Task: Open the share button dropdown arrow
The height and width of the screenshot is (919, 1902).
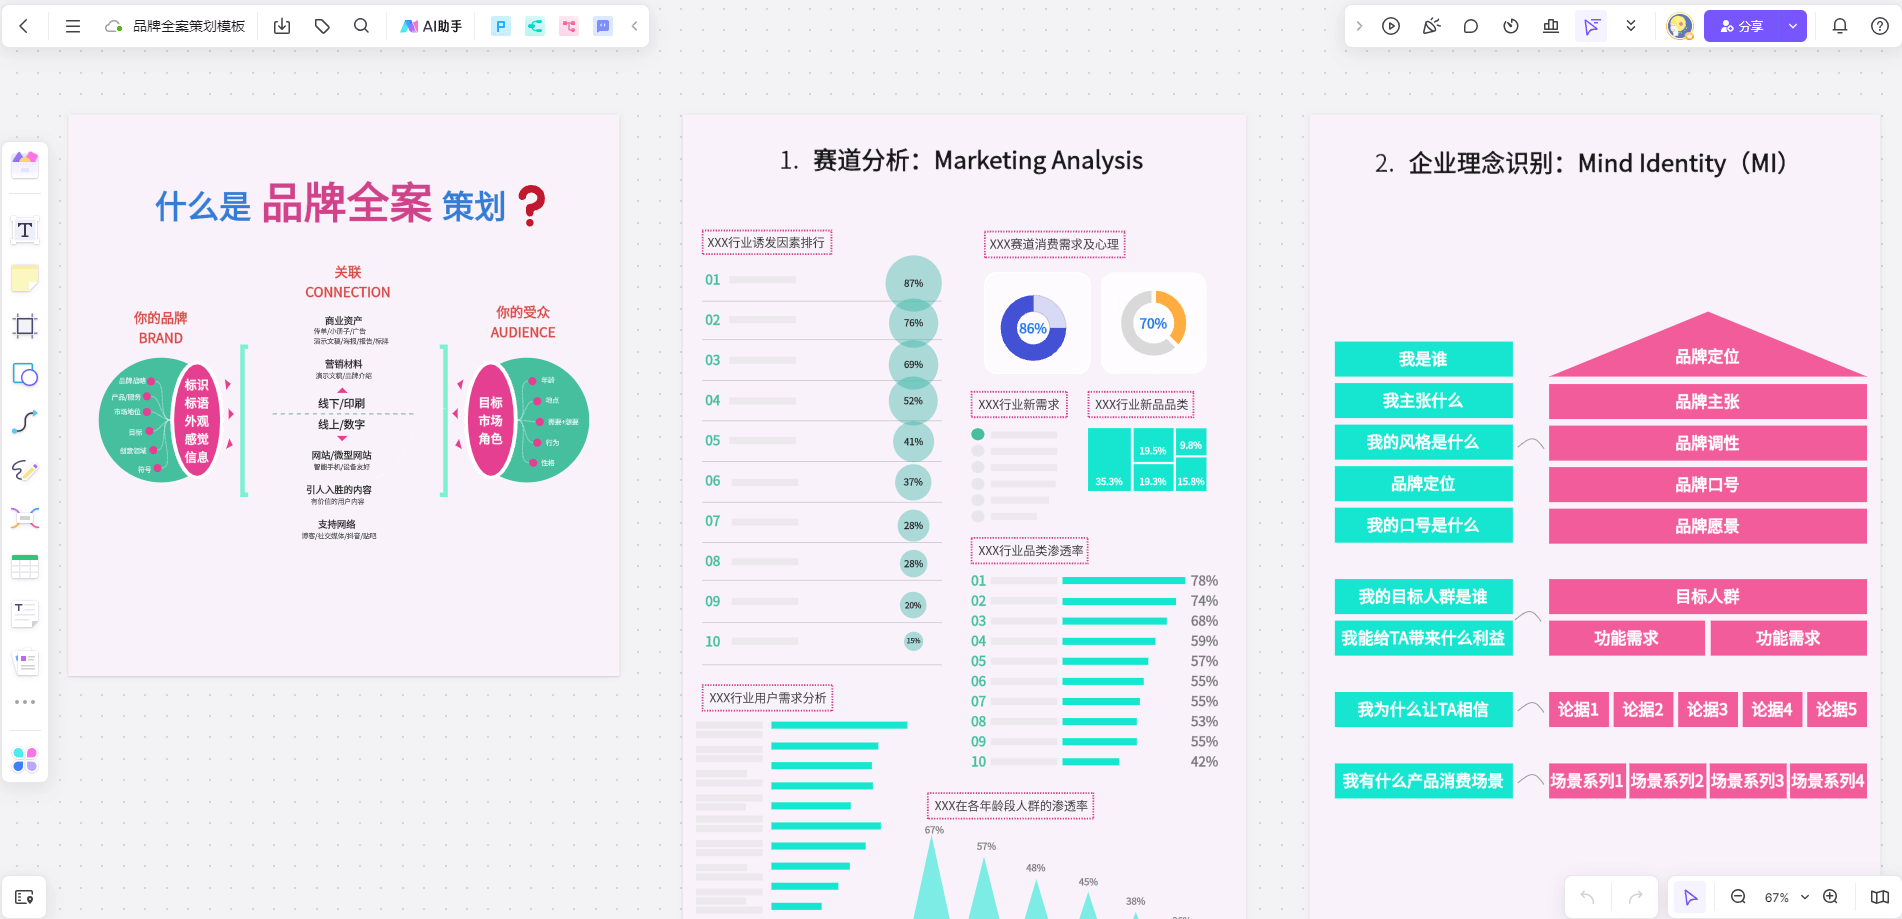Action: [x=1793, y=26]
